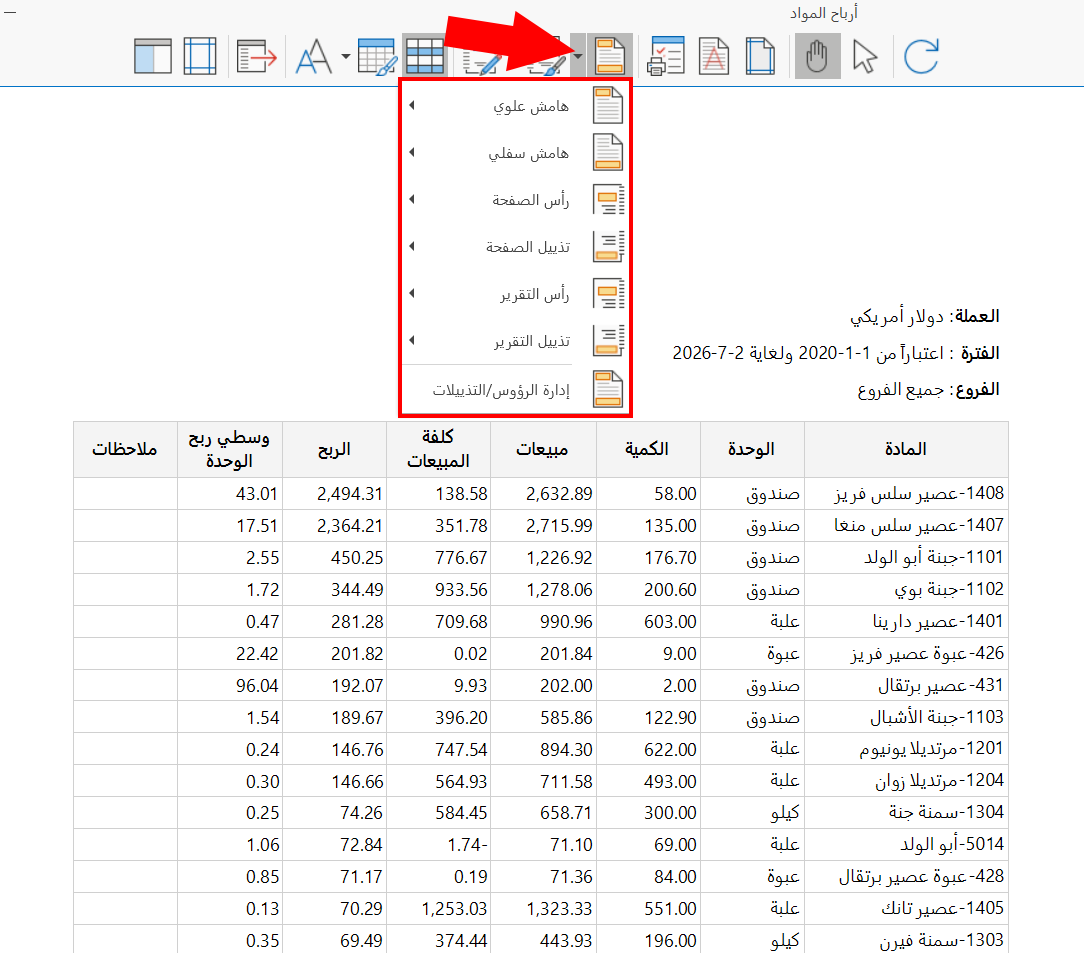Click the bottom margin page icon in menu
The width and height of the screenshot is (1084, 953).
click(x=608, y=153)
